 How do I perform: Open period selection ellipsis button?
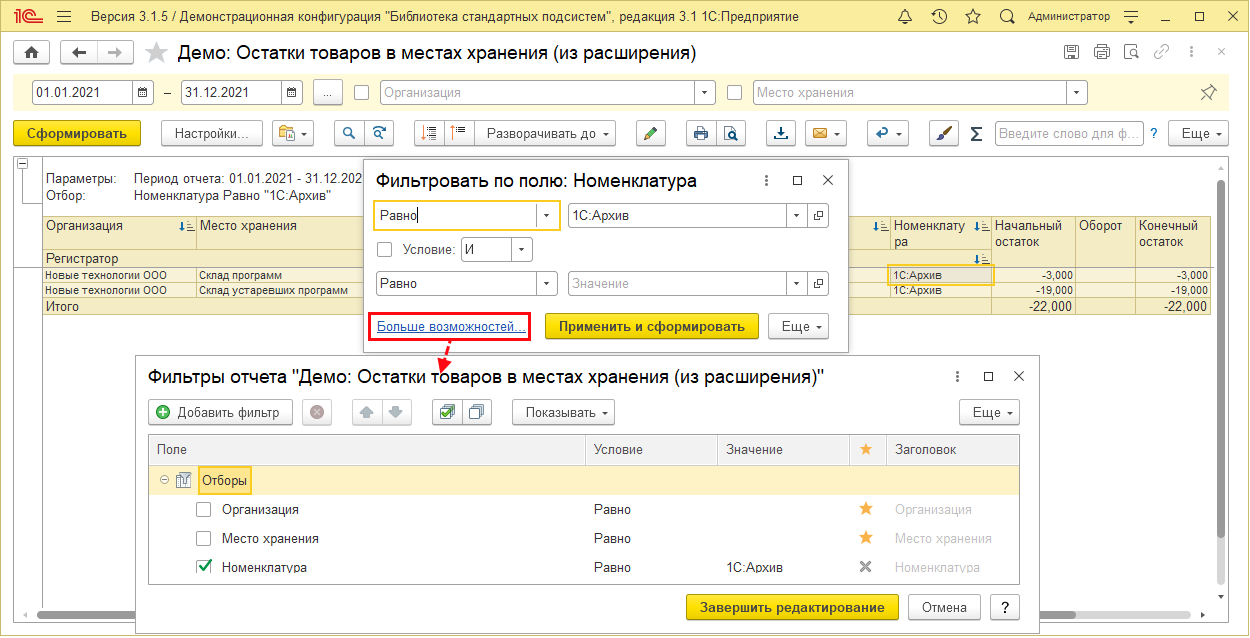pyautogui.click(x=328, y=92)
